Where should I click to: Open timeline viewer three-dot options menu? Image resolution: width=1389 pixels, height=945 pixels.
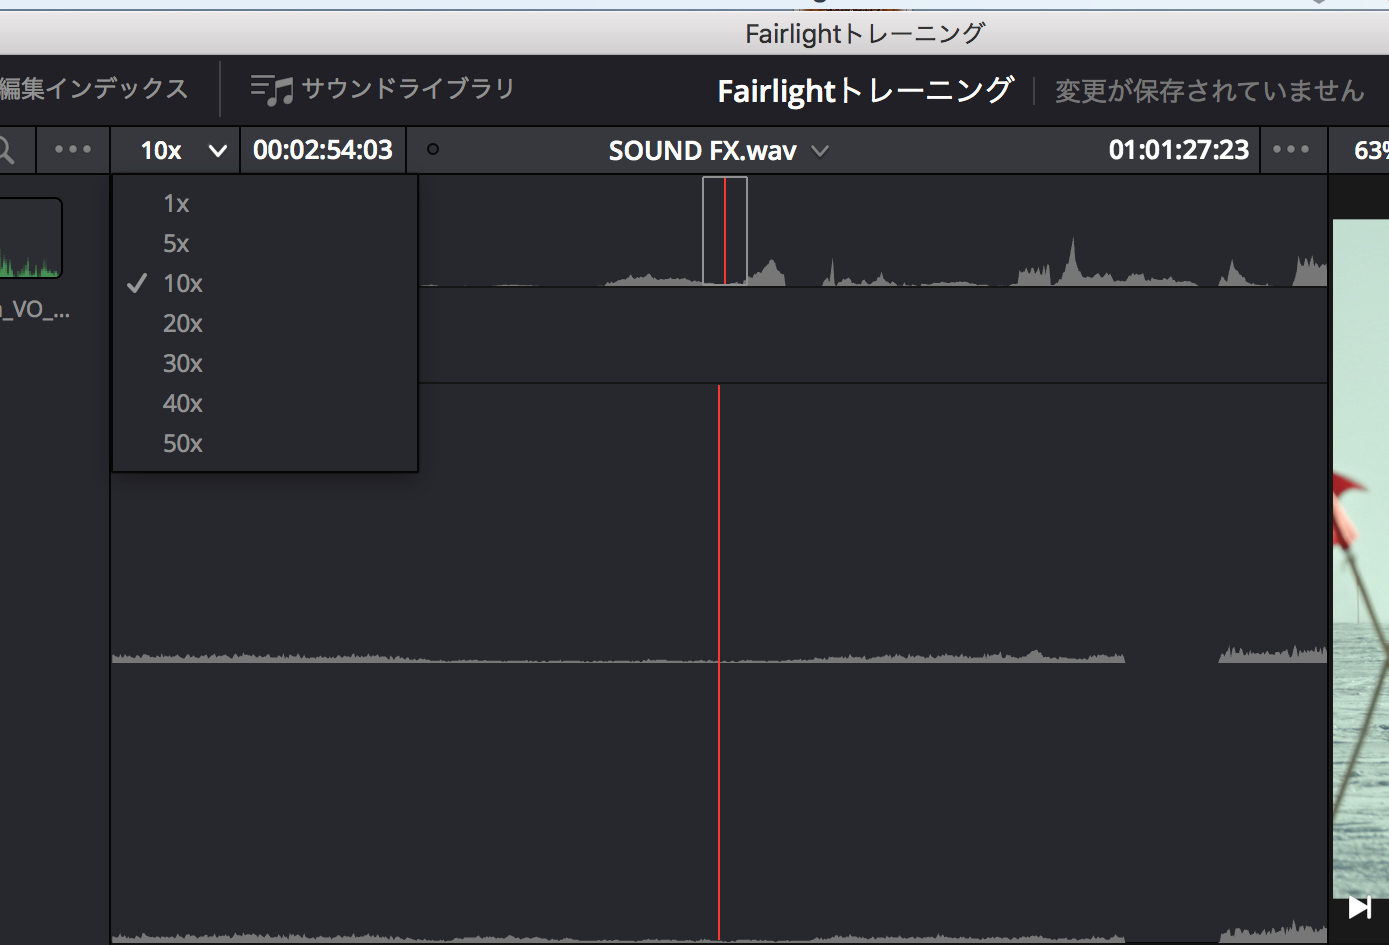1291,150
